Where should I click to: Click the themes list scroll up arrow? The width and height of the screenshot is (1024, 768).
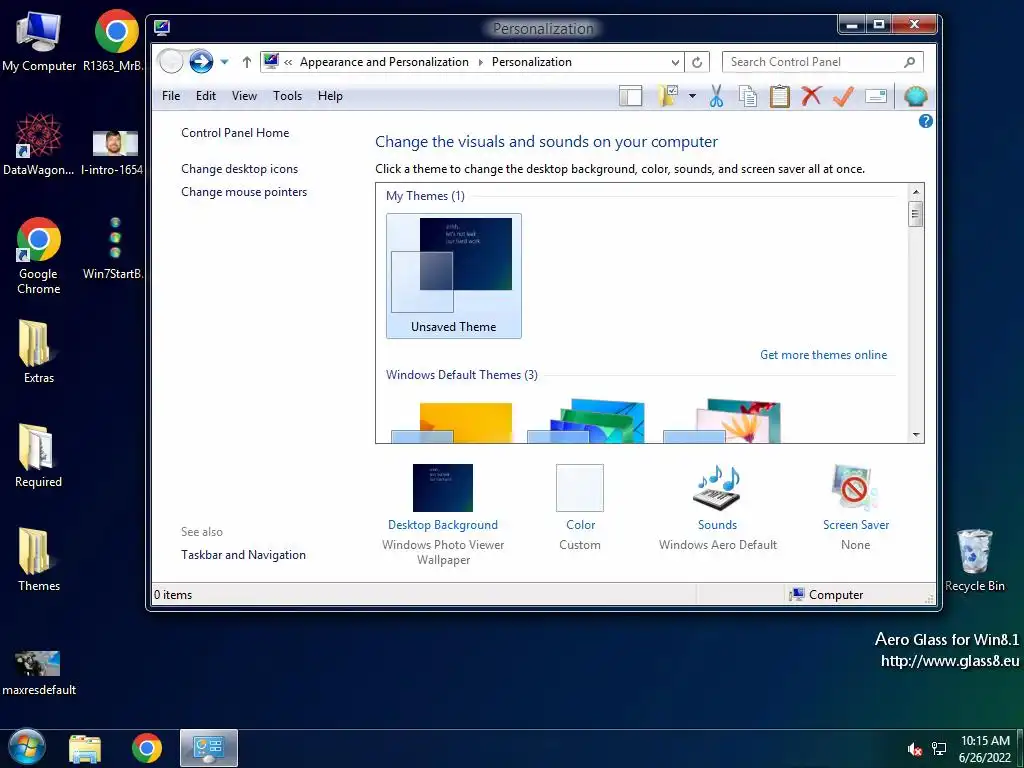coord(916,192)
